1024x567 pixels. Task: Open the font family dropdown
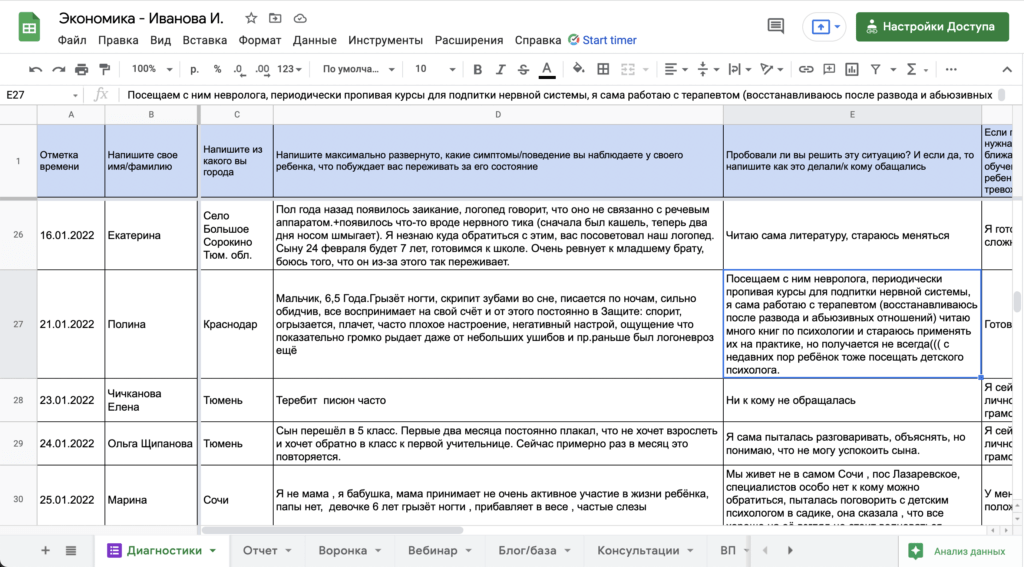(x=359, y=69)
